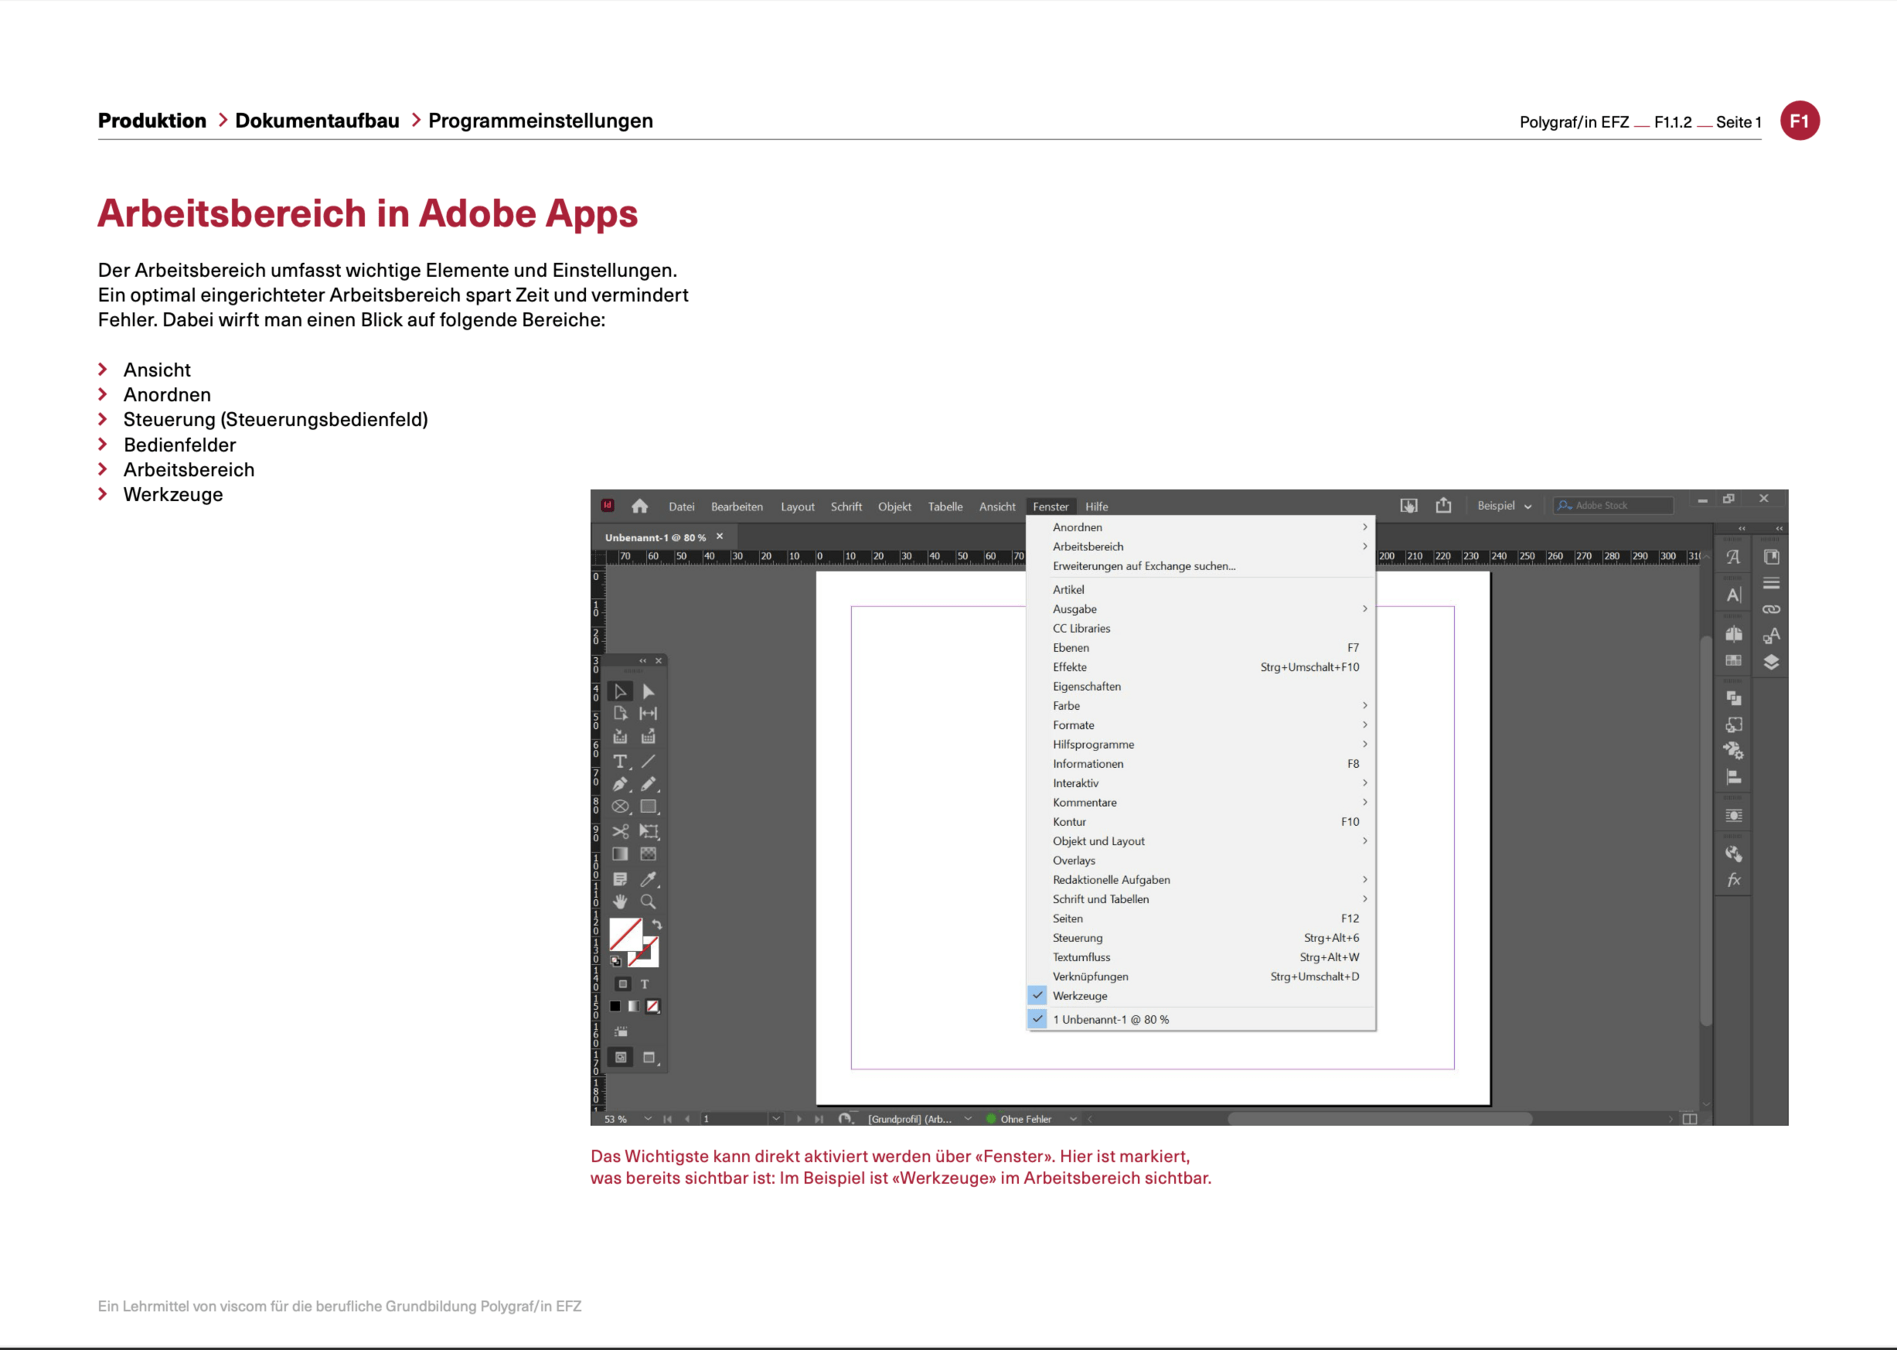Select the Ellipse Frame tool

(x=620, y=807)
